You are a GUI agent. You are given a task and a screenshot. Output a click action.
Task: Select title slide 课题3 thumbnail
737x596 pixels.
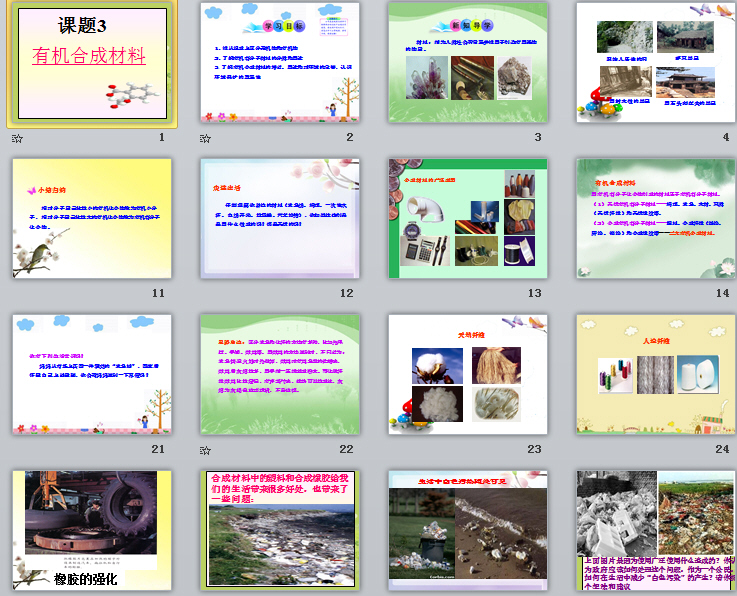(92, 64)
